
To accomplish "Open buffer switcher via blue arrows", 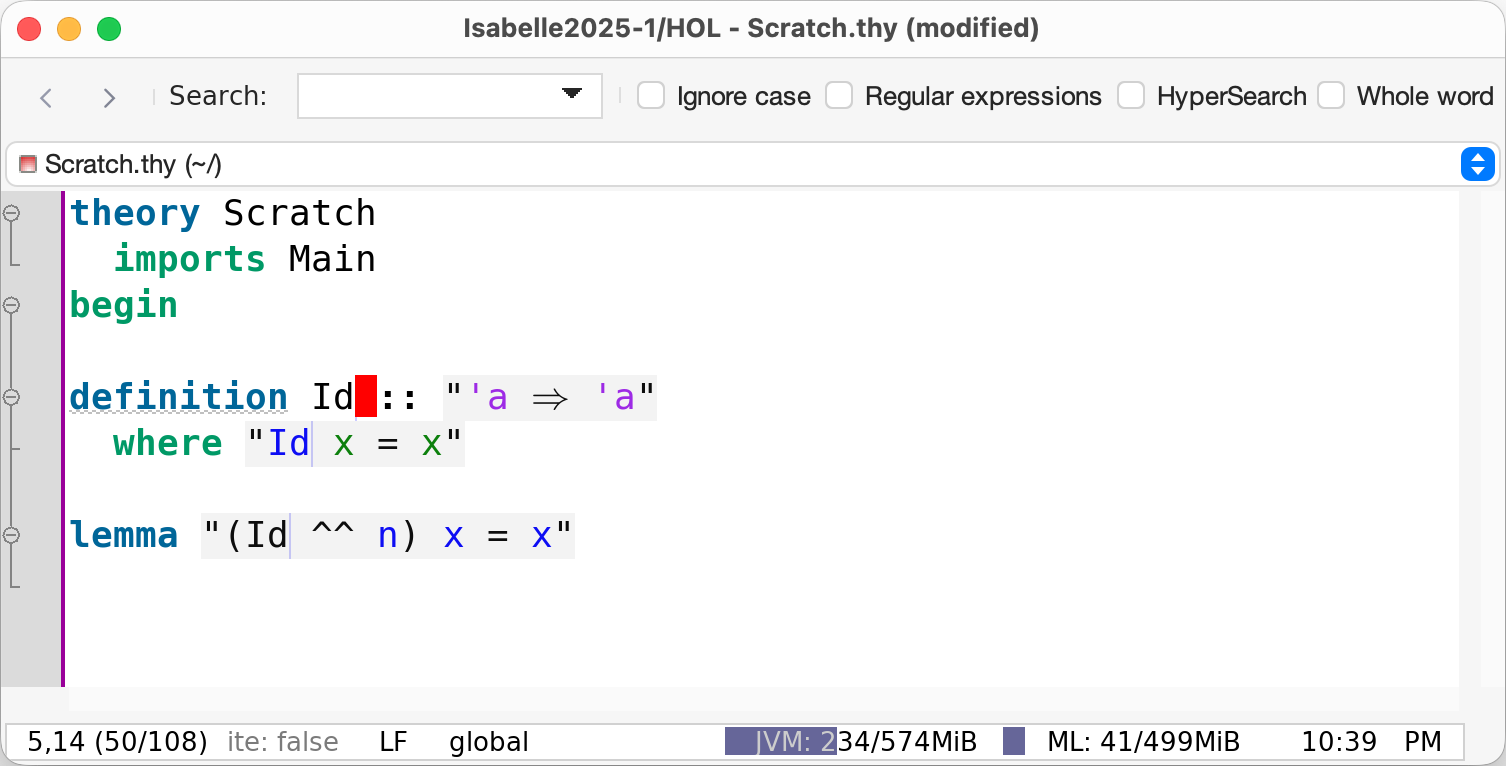I will 1477,164.
